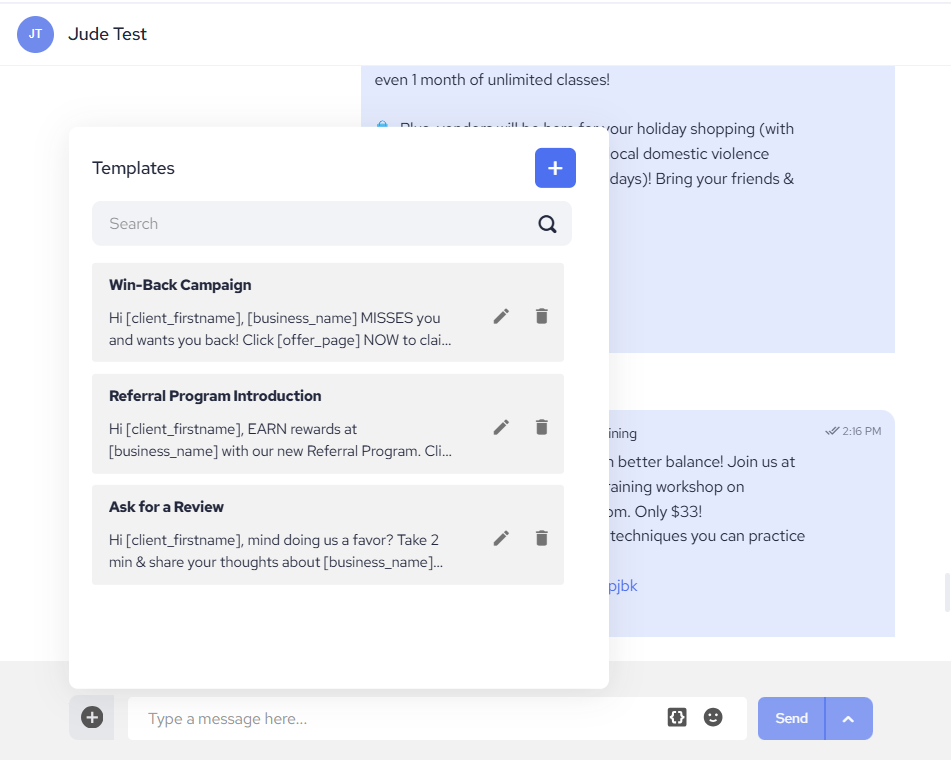Screen dimensions: 951x760
Task: Open the emoji picker smiley icon
Action: (x=713, y=717)
